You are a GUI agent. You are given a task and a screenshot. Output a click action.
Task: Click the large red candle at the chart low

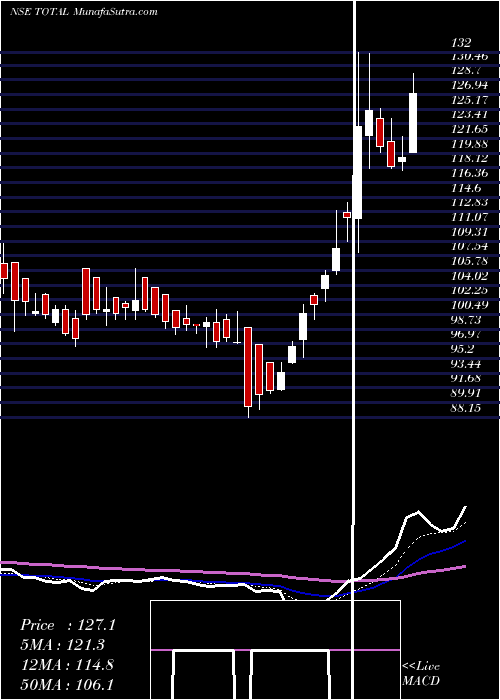[248, 367]
